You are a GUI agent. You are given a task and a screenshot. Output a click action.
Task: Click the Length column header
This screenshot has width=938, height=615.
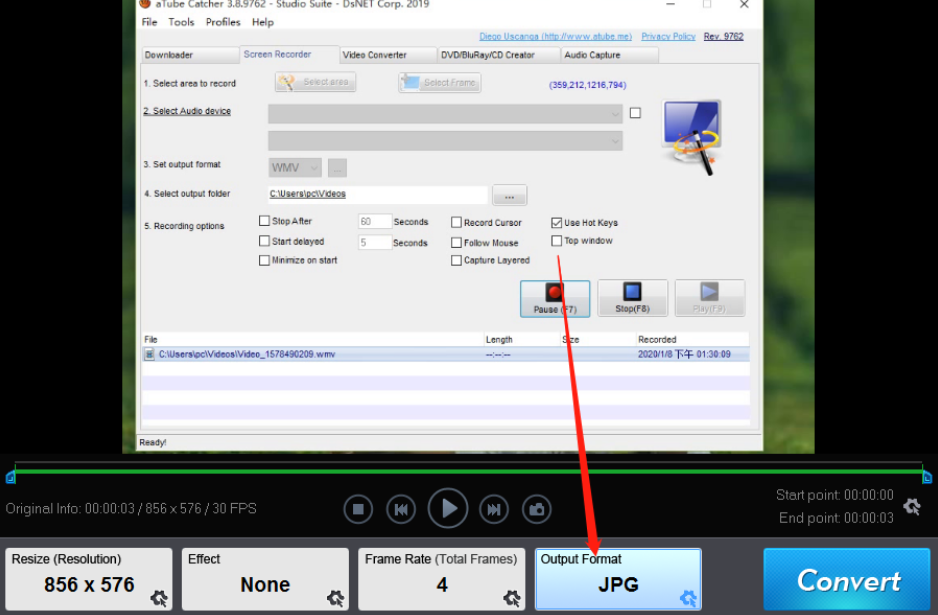pyautogui.click(x=499, y=339)
